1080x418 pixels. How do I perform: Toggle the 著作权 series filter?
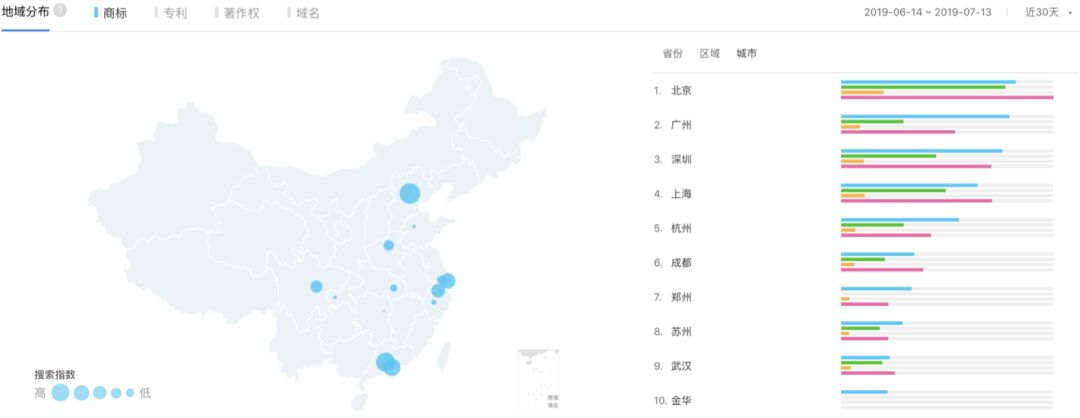(x=237, y=13)
